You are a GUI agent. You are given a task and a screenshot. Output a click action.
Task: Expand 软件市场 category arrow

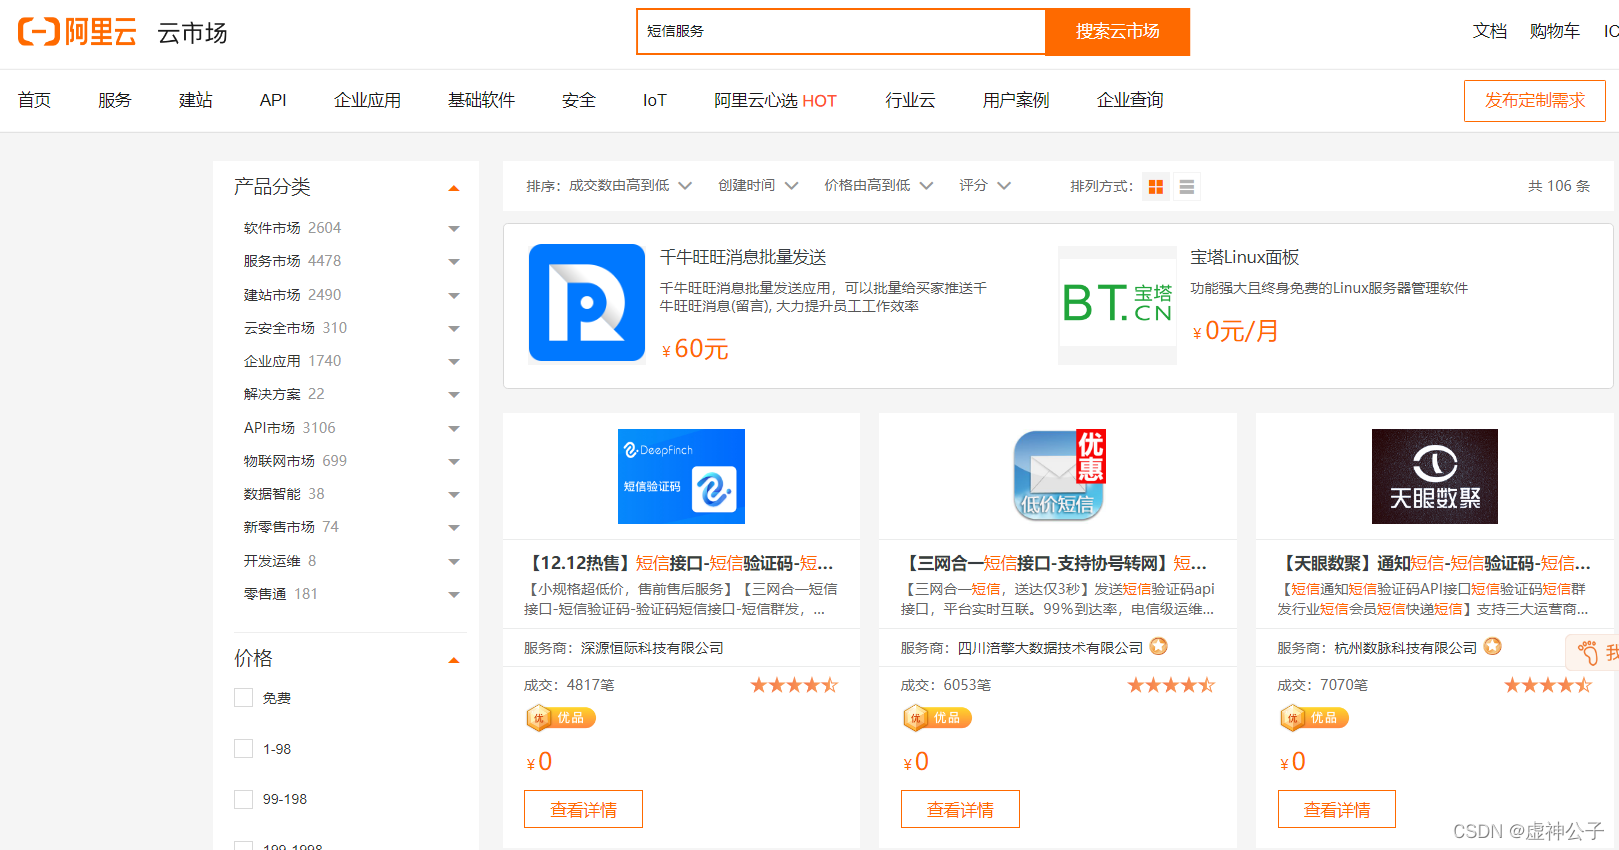pyautogui.click(x=454, y=229)
